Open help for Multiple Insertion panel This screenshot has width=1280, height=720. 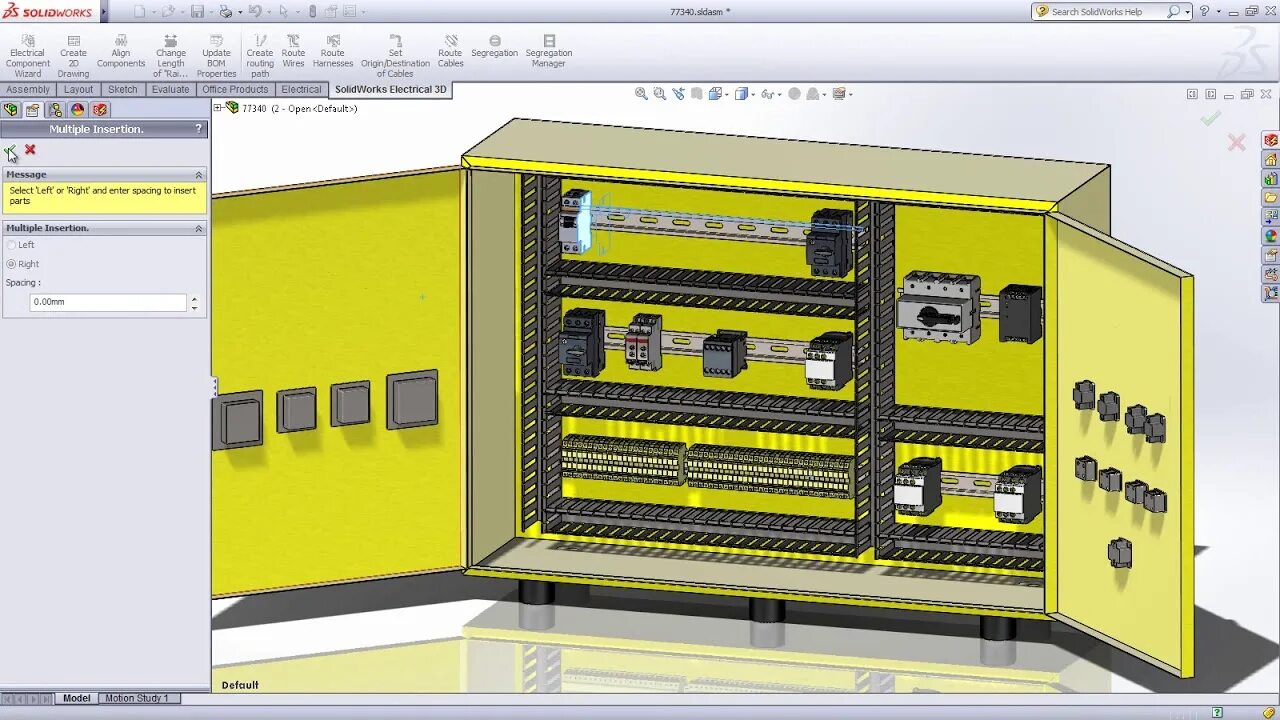[x=198, y=129]
